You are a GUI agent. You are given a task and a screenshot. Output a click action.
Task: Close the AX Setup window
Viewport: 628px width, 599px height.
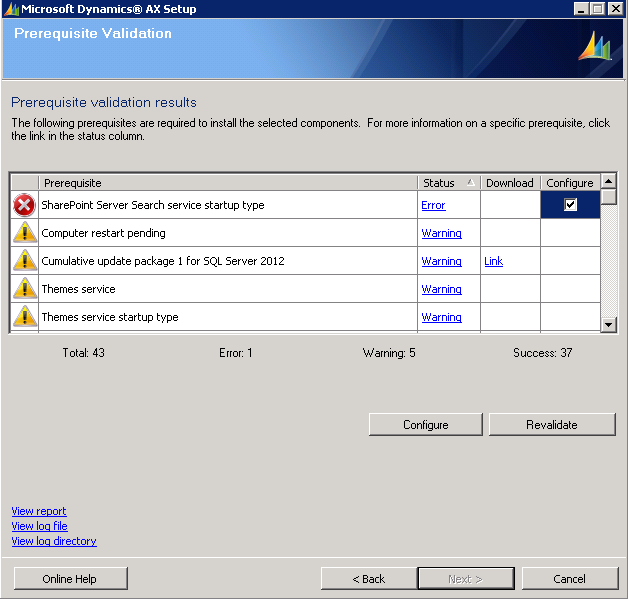[x=615, y=8]
